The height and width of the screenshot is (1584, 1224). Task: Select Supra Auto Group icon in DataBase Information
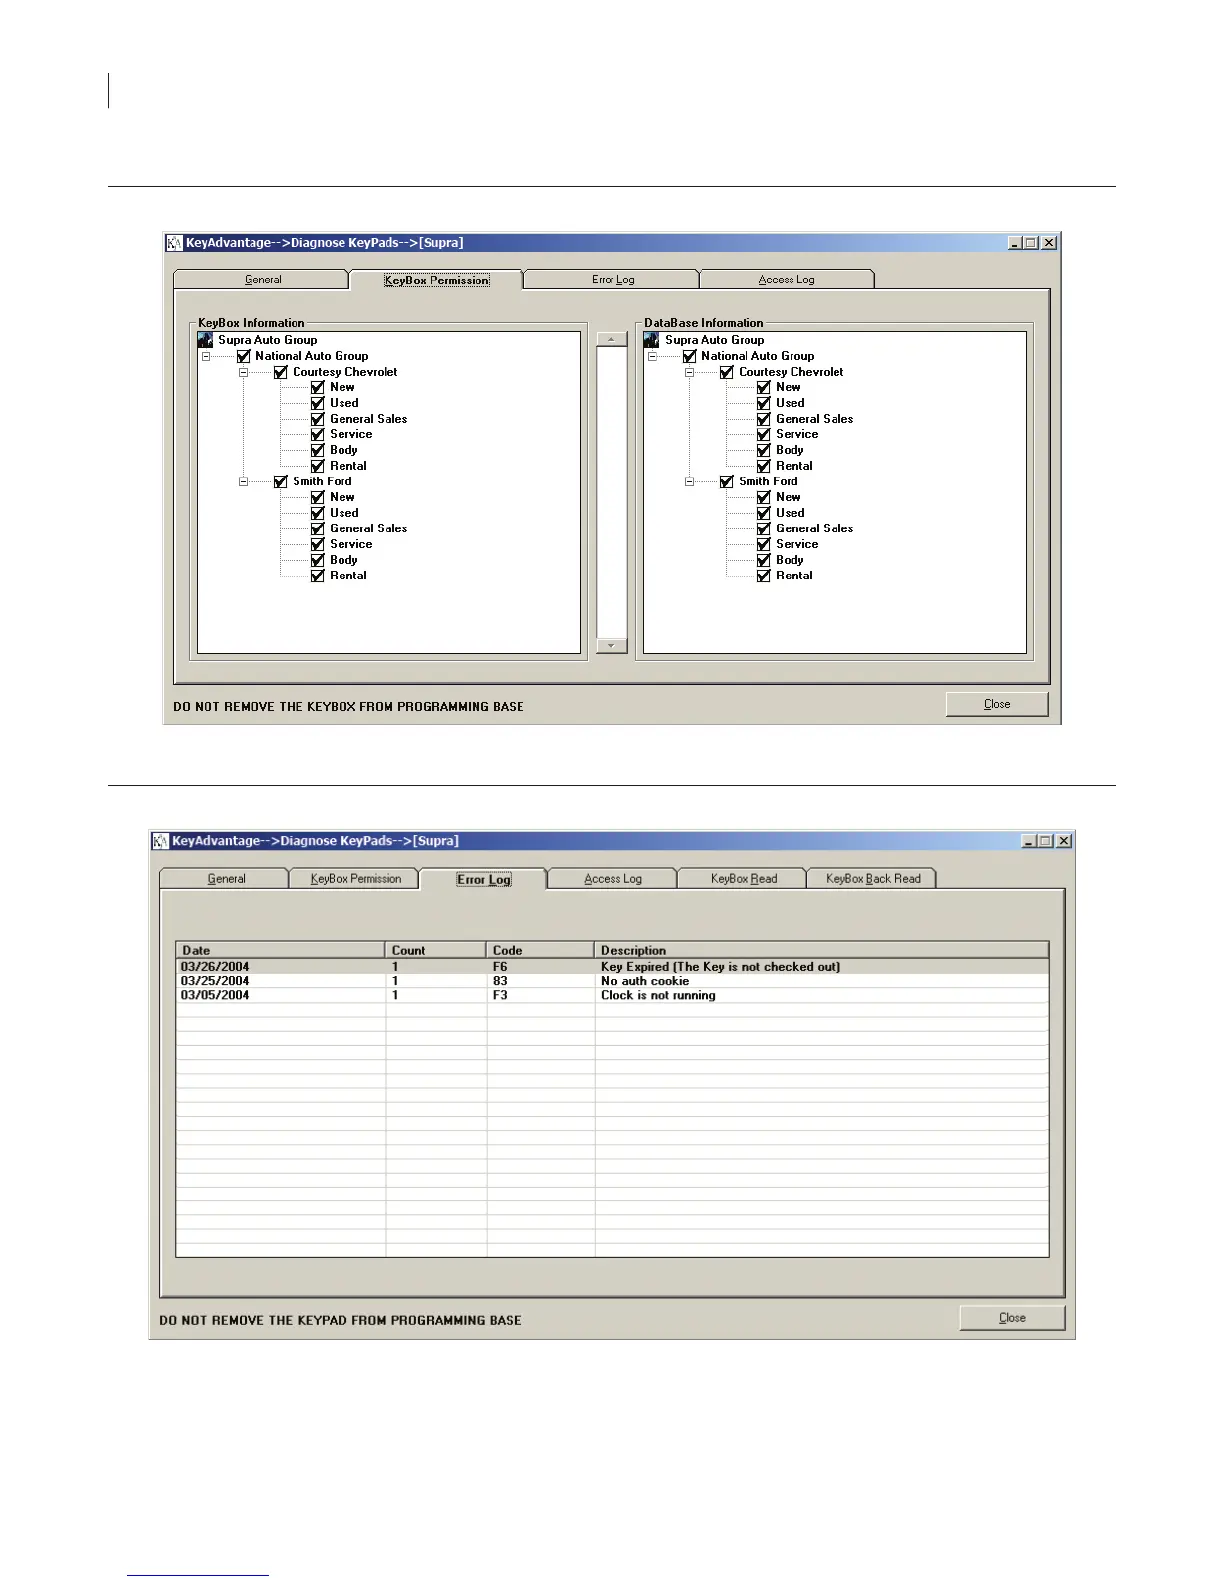[x=652, y=340]
